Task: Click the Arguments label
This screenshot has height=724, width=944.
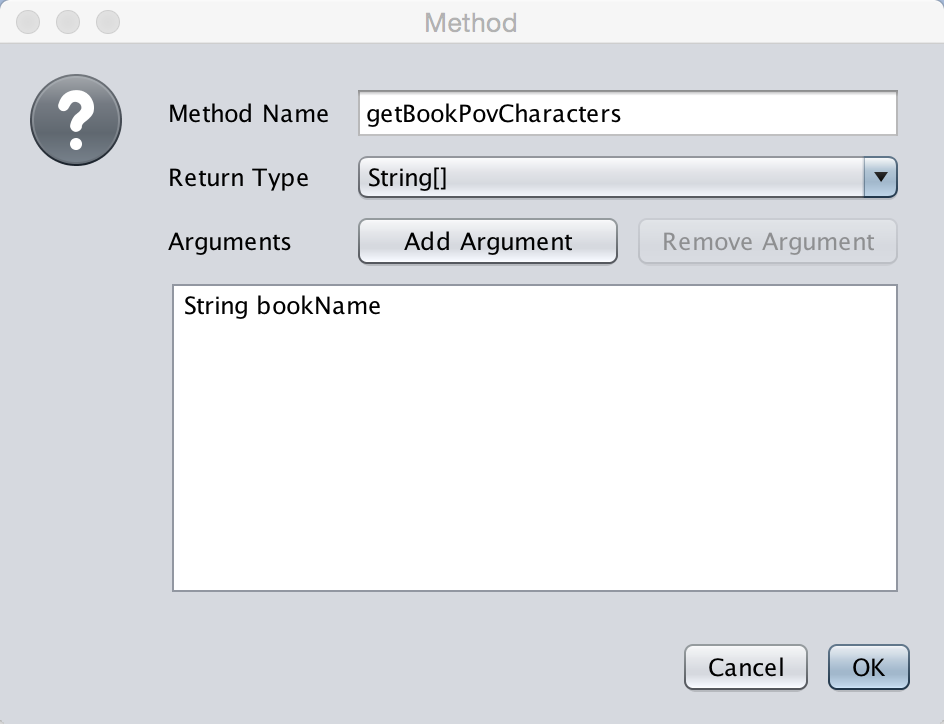Action: pos(228,242)
